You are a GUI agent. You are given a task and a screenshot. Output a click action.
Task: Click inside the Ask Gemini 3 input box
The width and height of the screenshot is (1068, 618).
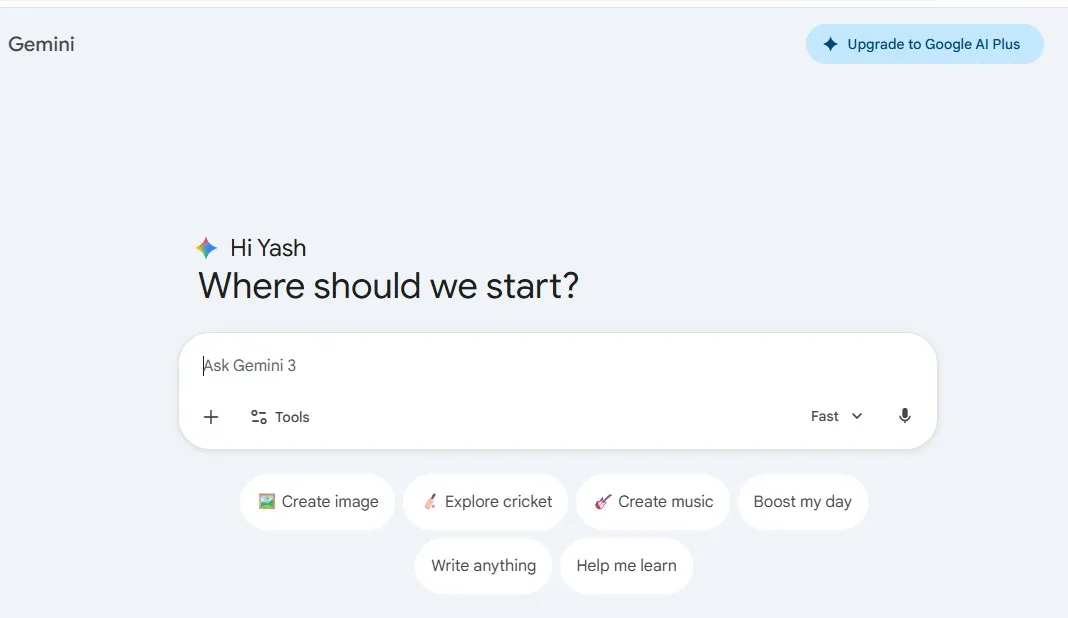(450, 365)
